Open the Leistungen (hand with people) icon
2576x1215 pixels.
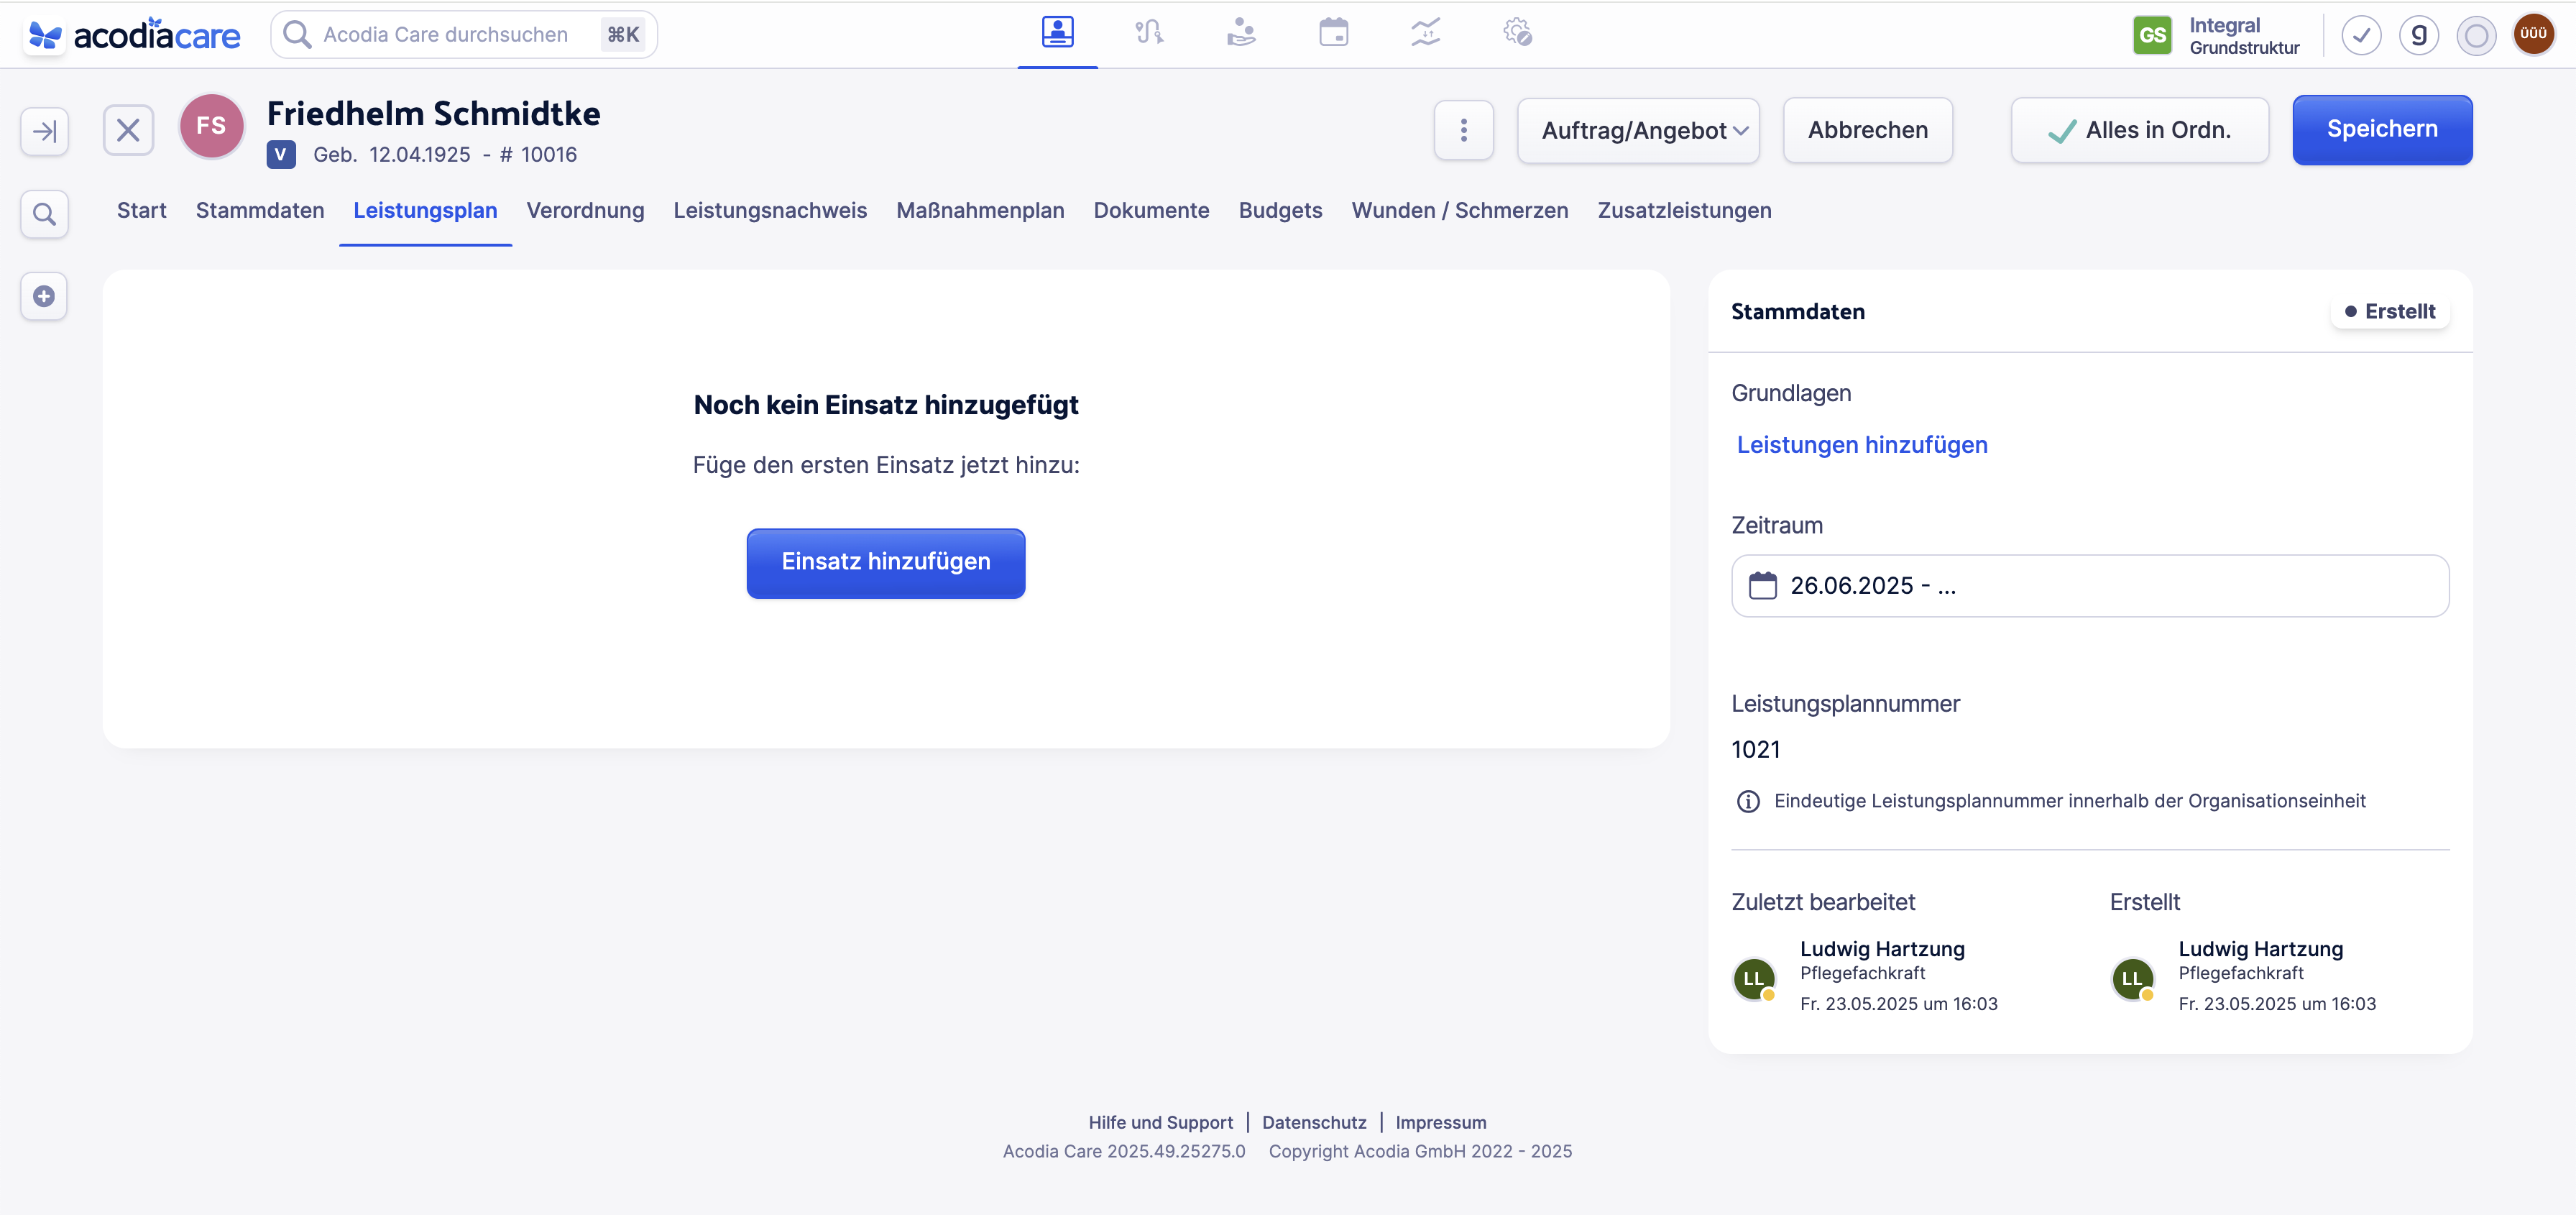point(1241,33)
